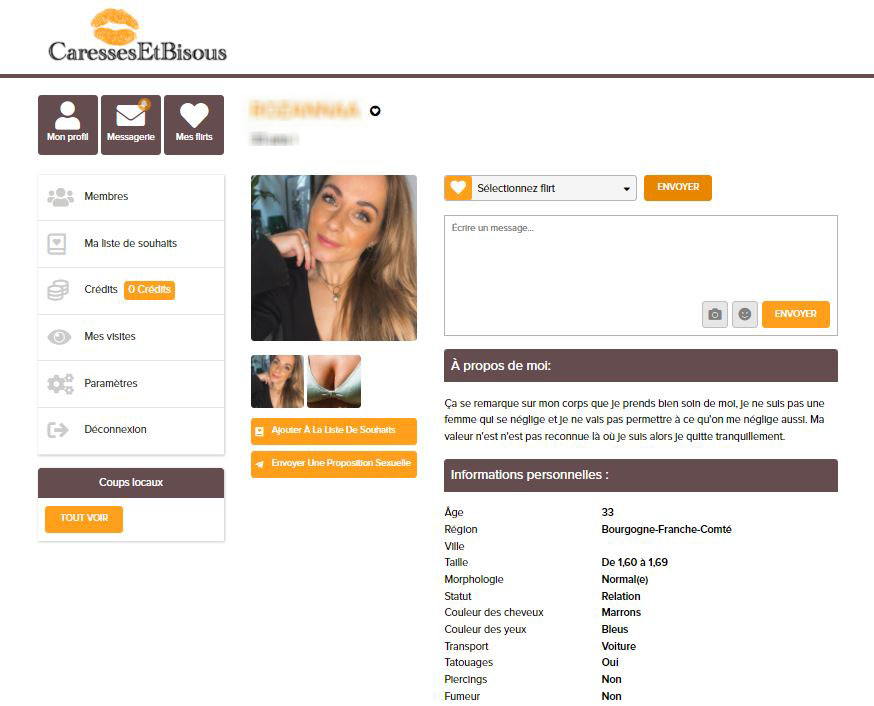Click the TOUT VOIR button
Image resolution: width=874 pixels, height=706 pixels.
[x=84, y=518]
